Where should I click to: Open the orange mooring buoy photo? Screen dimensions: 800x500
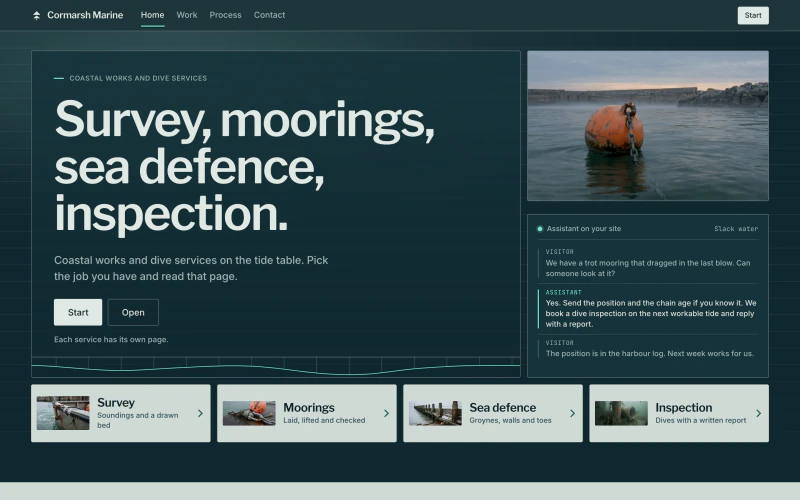pos(647,126)
